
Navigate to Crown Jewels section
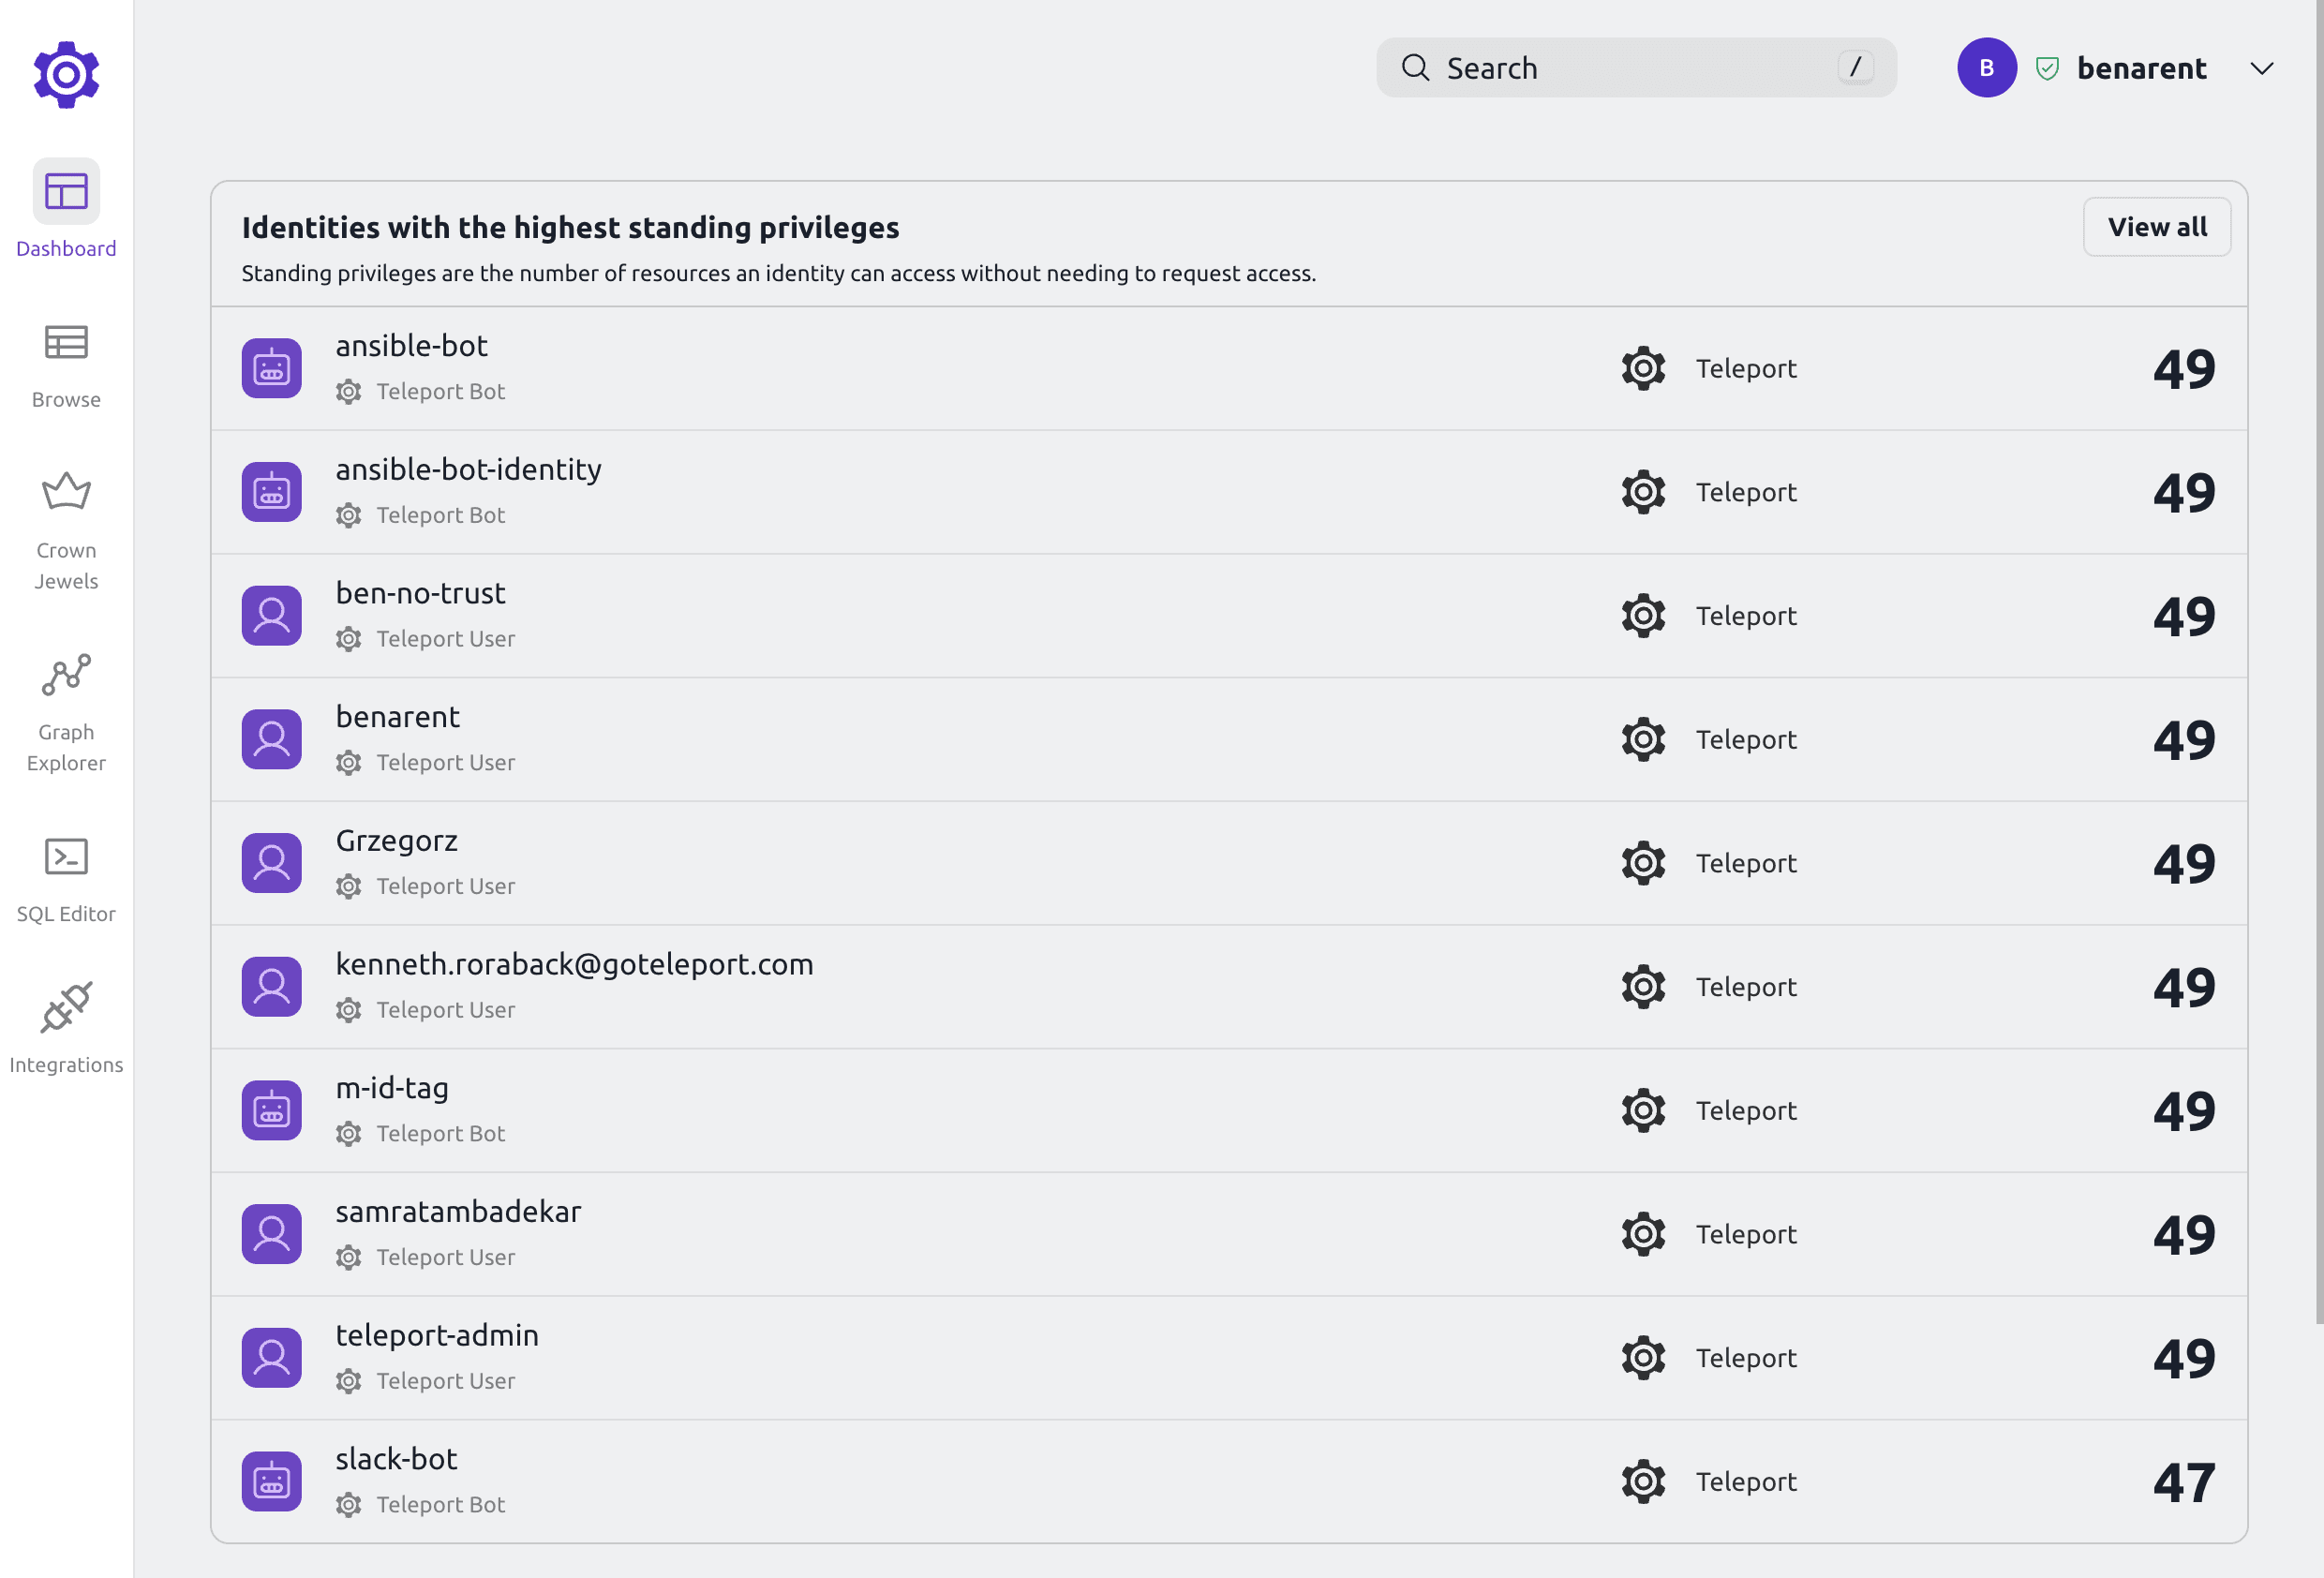tap(66, 525)
